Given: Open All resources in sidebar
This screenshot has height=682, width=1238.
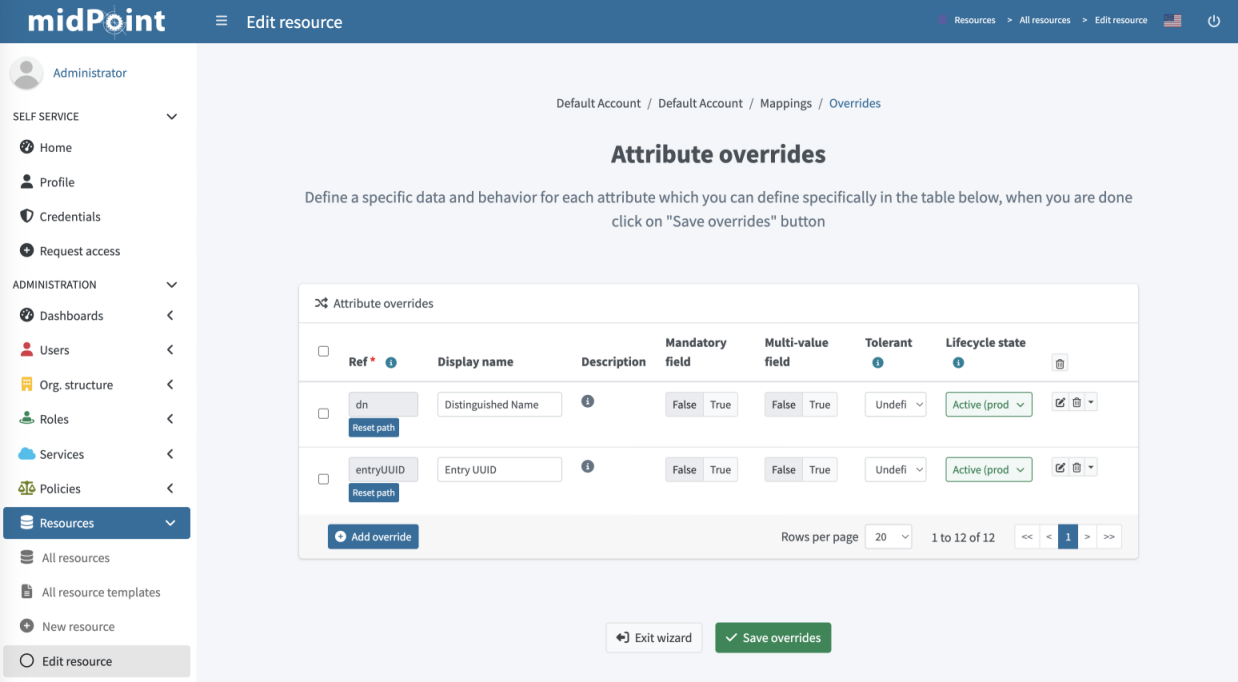Looking at the screenshot, I should point(76,558).
